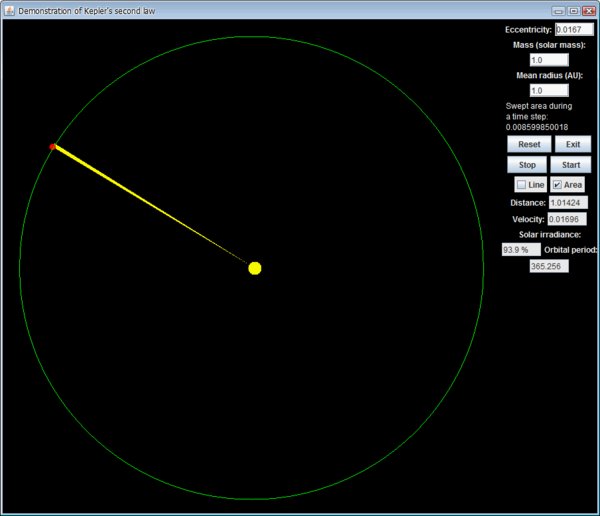Click the yellow sun at orbit center
Image resolution: width=600 pixels, height=516 pixels.
[255, 268]
